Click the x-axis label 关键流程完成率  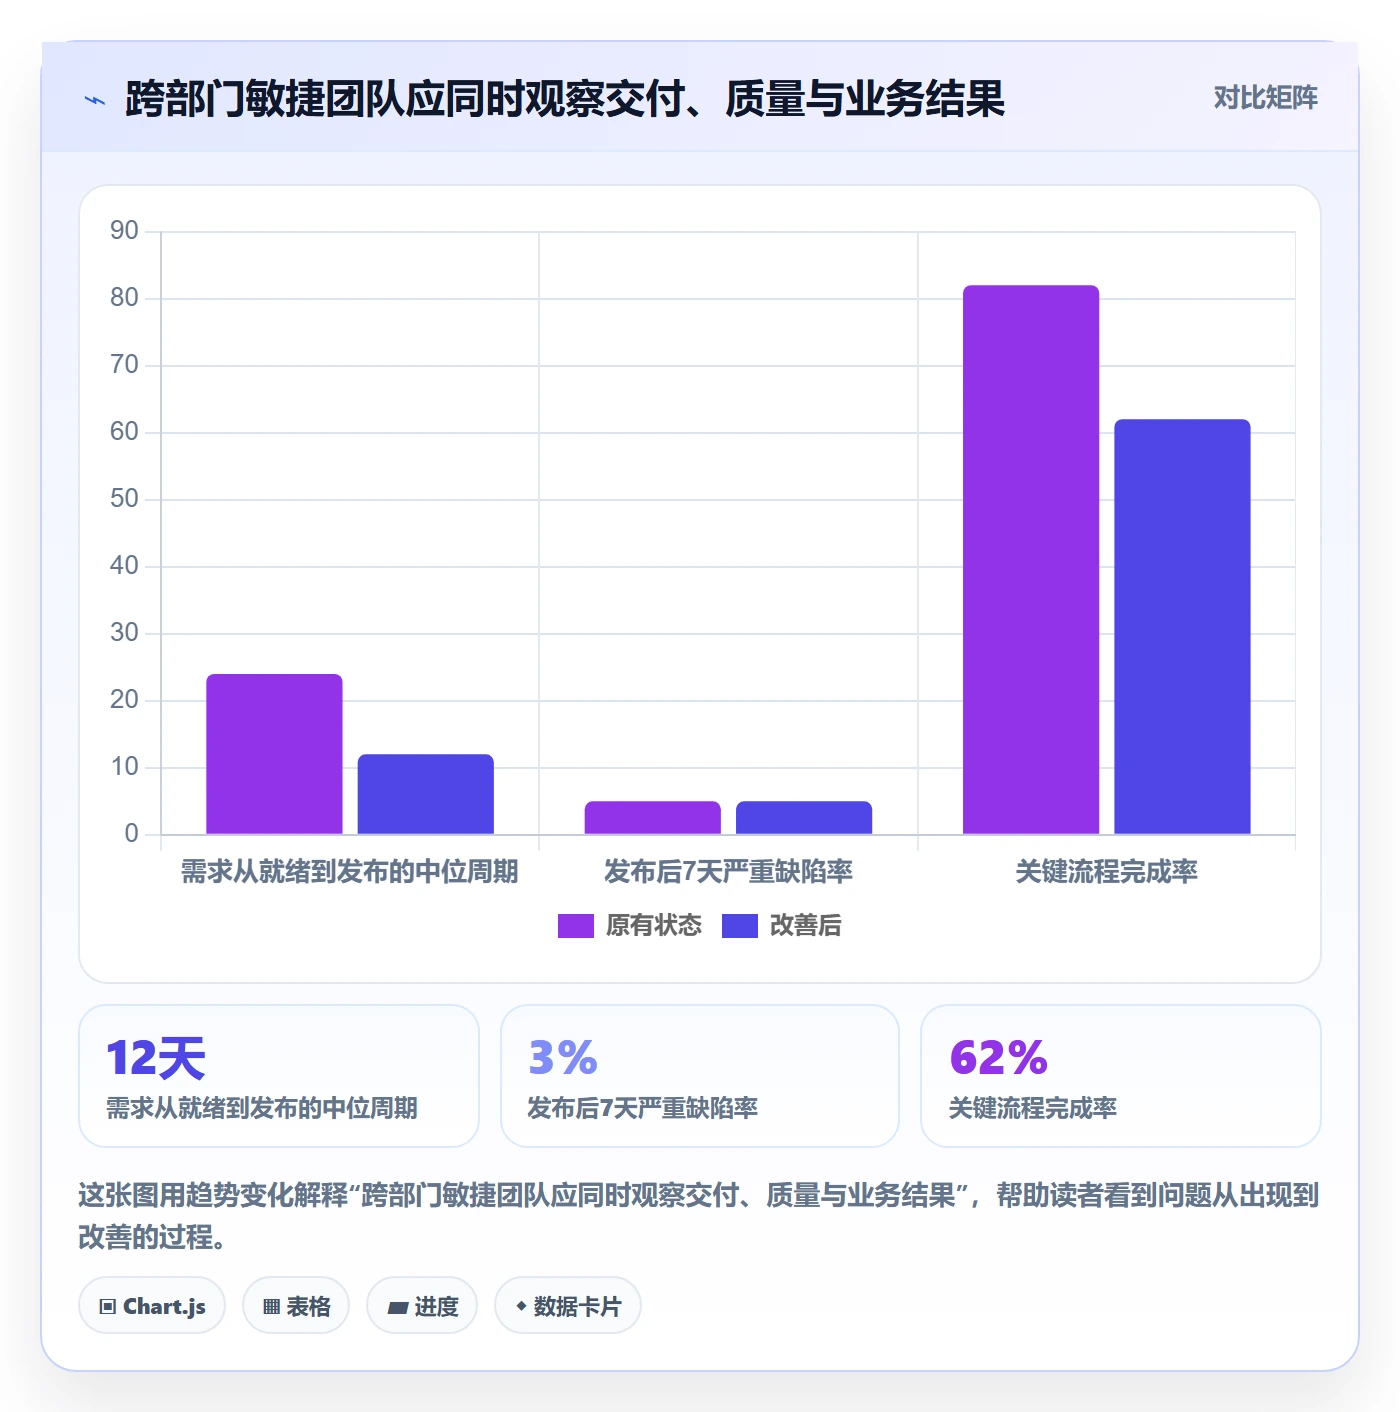[x=1106, y=872]
